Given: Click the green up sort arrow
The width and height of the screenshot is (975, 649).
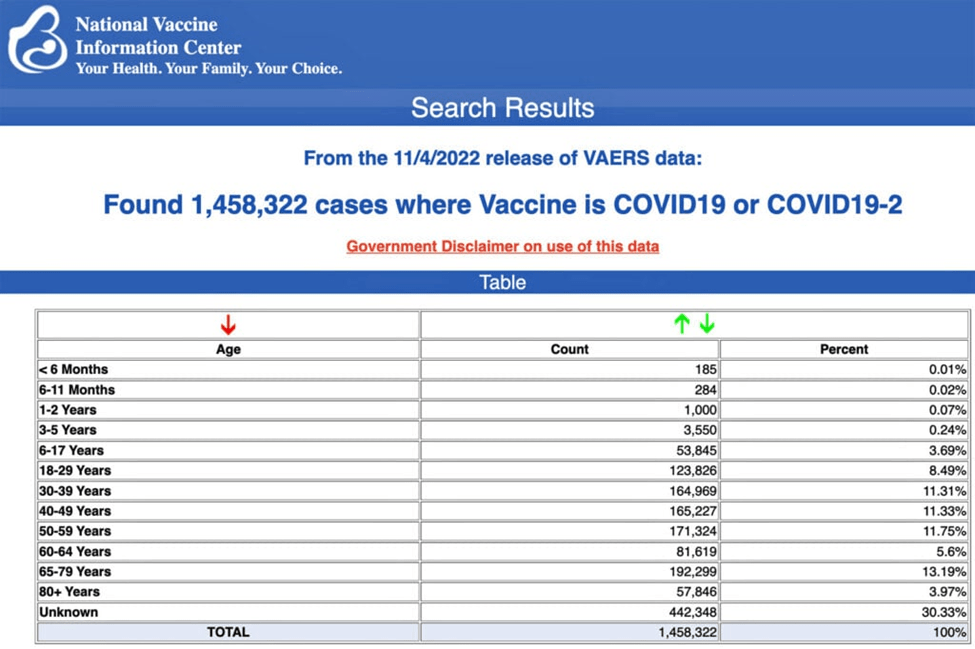Looking at the screenshot, I should pos(682,324).
